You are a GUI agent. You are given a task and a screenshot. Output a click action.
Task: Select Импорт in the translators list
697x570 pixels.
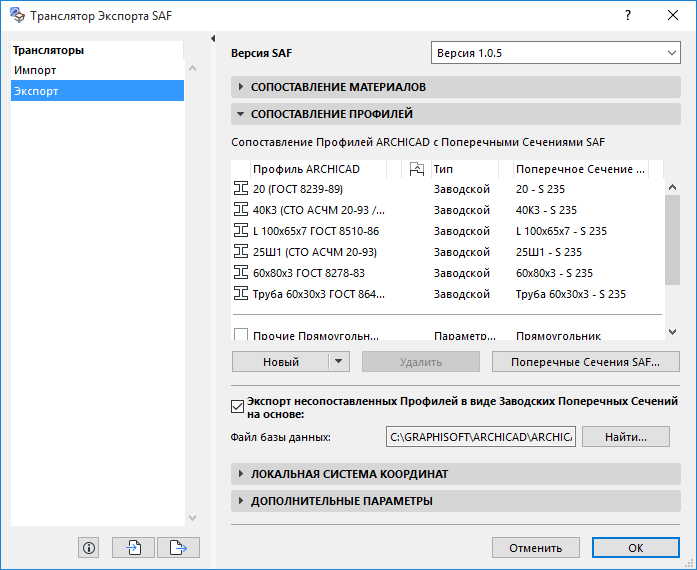(x=97, y=70)
